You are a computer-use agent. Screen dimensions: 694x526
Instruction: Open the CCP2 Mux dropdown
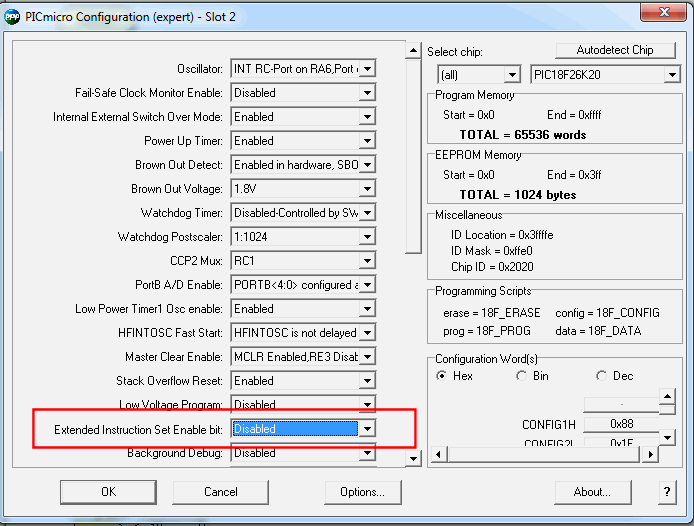[x=303, y=260]
